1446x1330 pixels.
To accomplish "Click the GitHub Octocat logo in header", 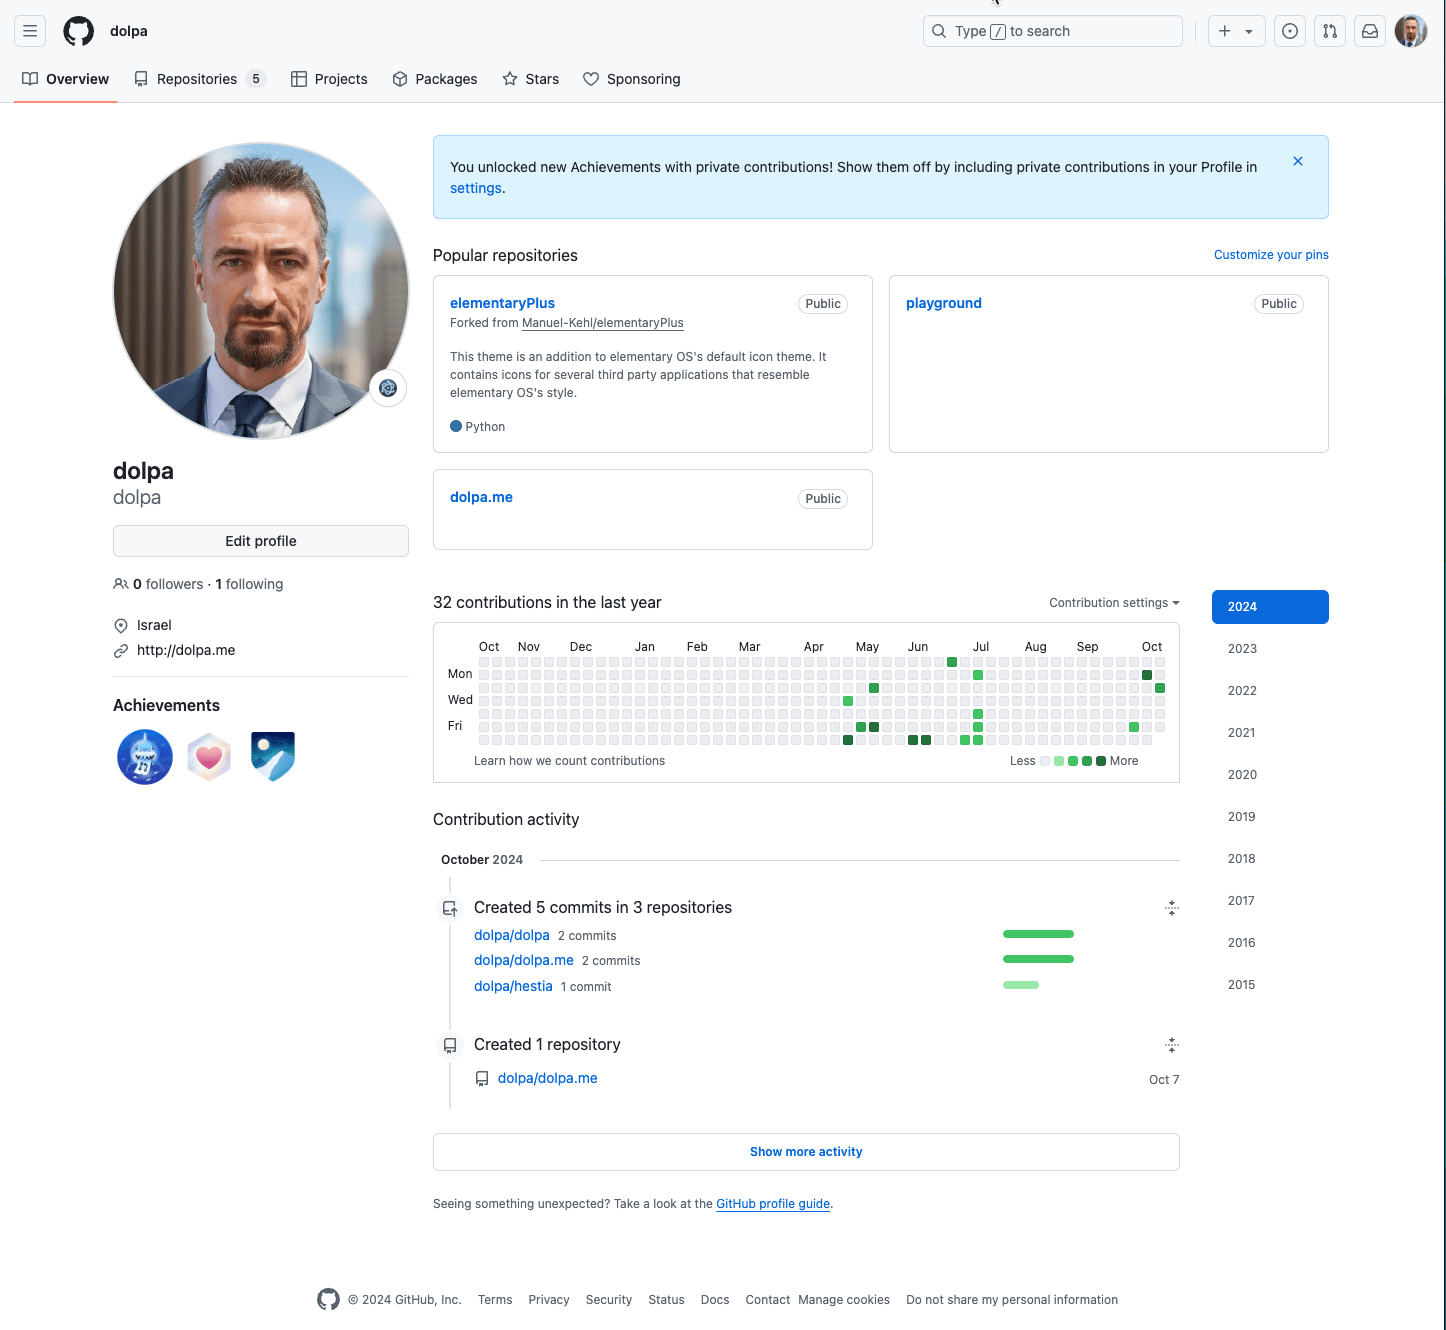I will (78, 31).
